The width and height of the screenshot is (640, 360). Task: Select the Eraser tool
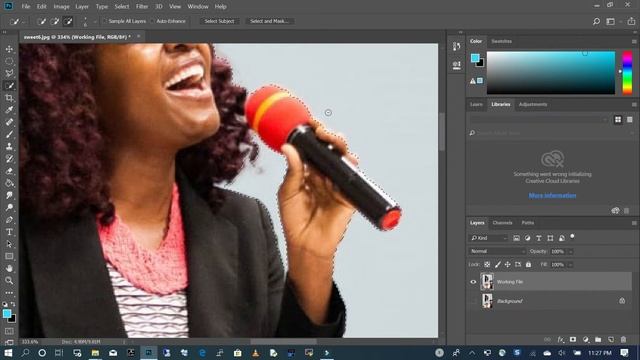9,171
